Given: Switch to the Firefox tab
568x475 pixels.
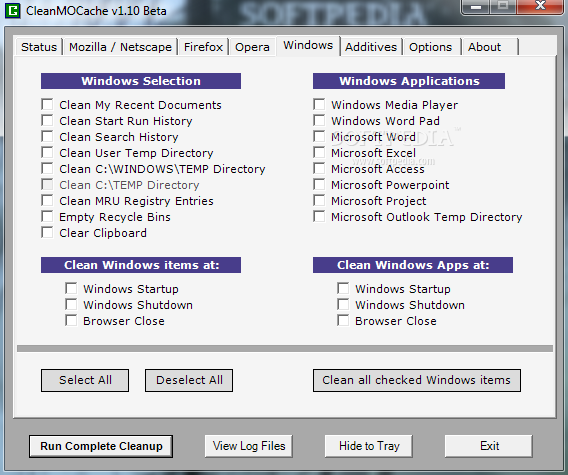Looking at the screenshot, I should click(203, 47).
